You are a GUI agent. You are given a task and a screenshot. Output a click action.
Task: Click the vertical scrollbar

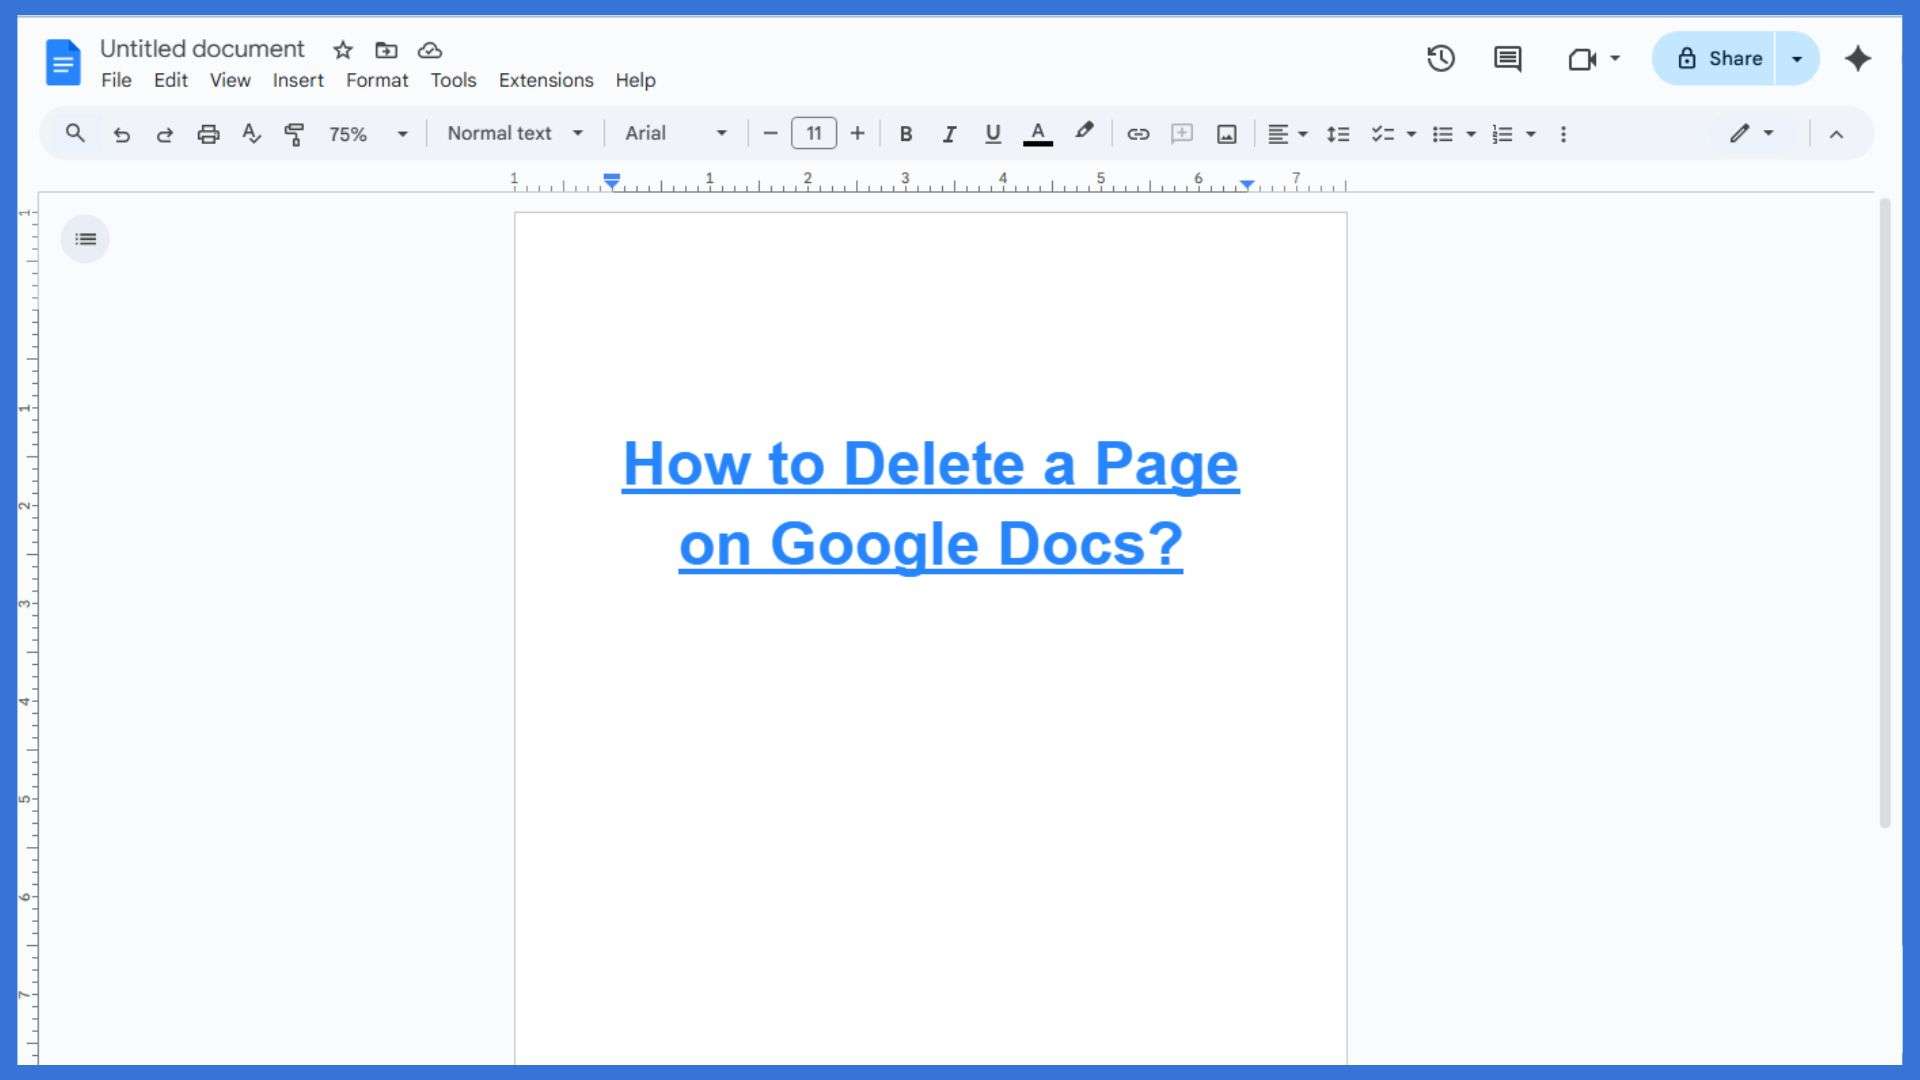point(1885,512)
